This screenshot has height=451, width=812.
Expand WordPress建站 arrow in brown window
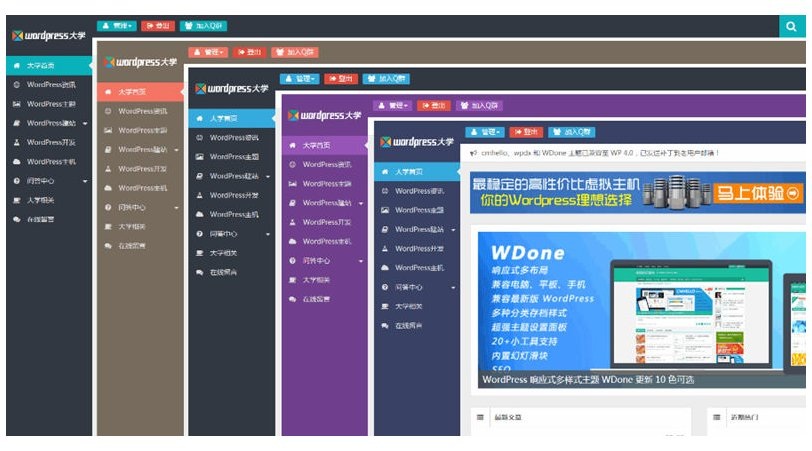176,150
